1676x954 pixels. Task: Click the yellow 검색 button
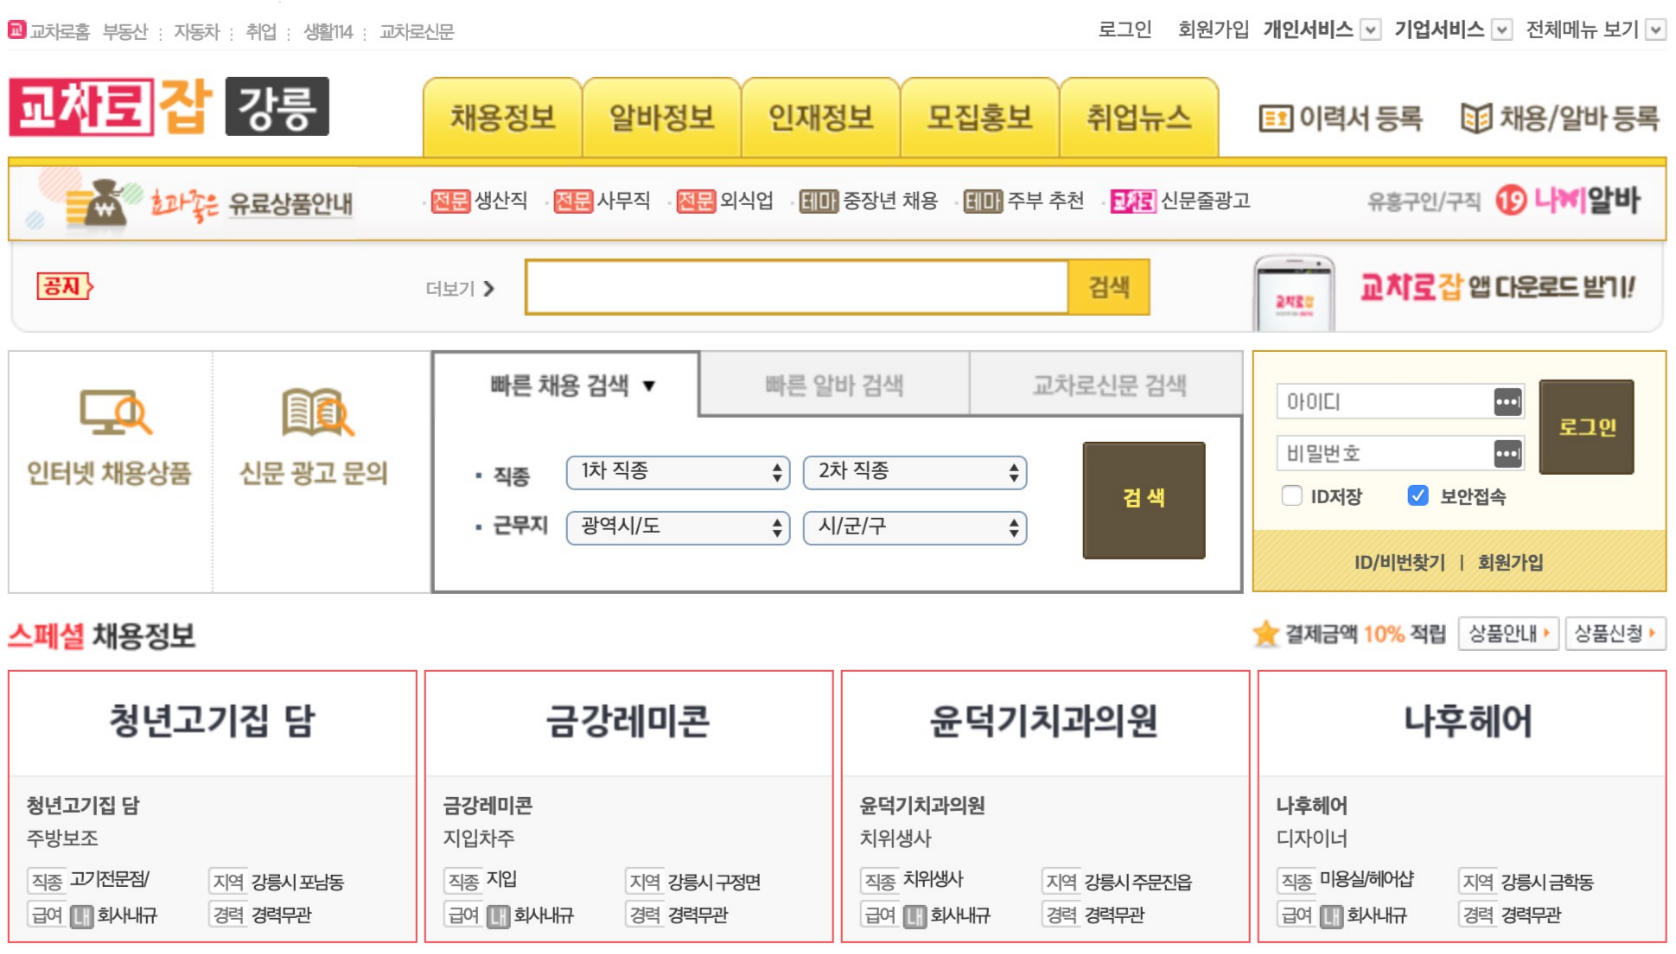click(x=1108, y=287)
